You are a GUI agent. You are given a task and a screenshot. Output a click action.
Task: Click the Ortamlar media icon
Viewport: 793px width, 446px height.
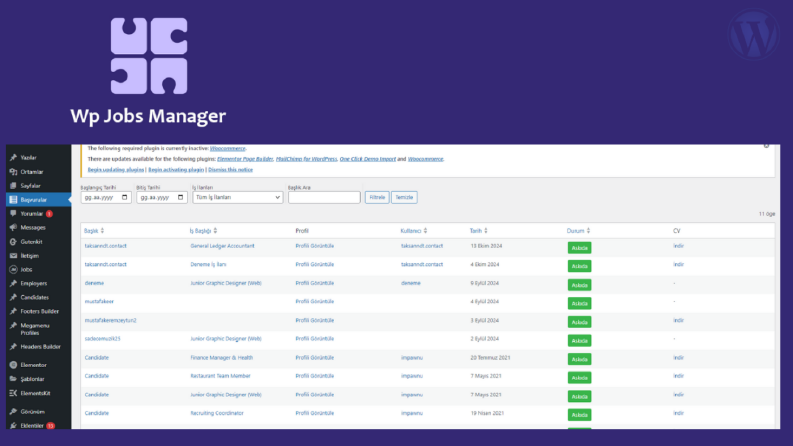coord(13,172)
